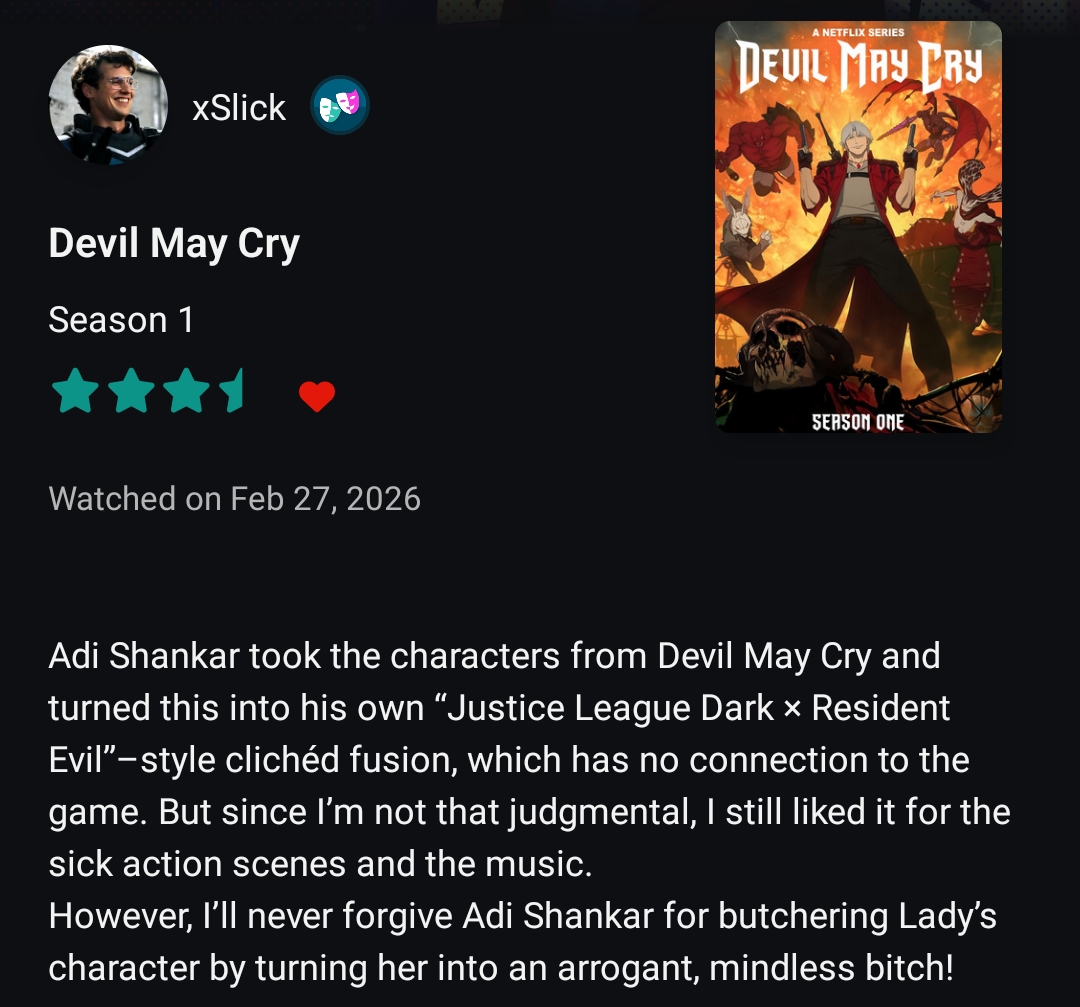1080x1007 pixels.
Task: Click the second teal rating star
Action: click(131, 391)
